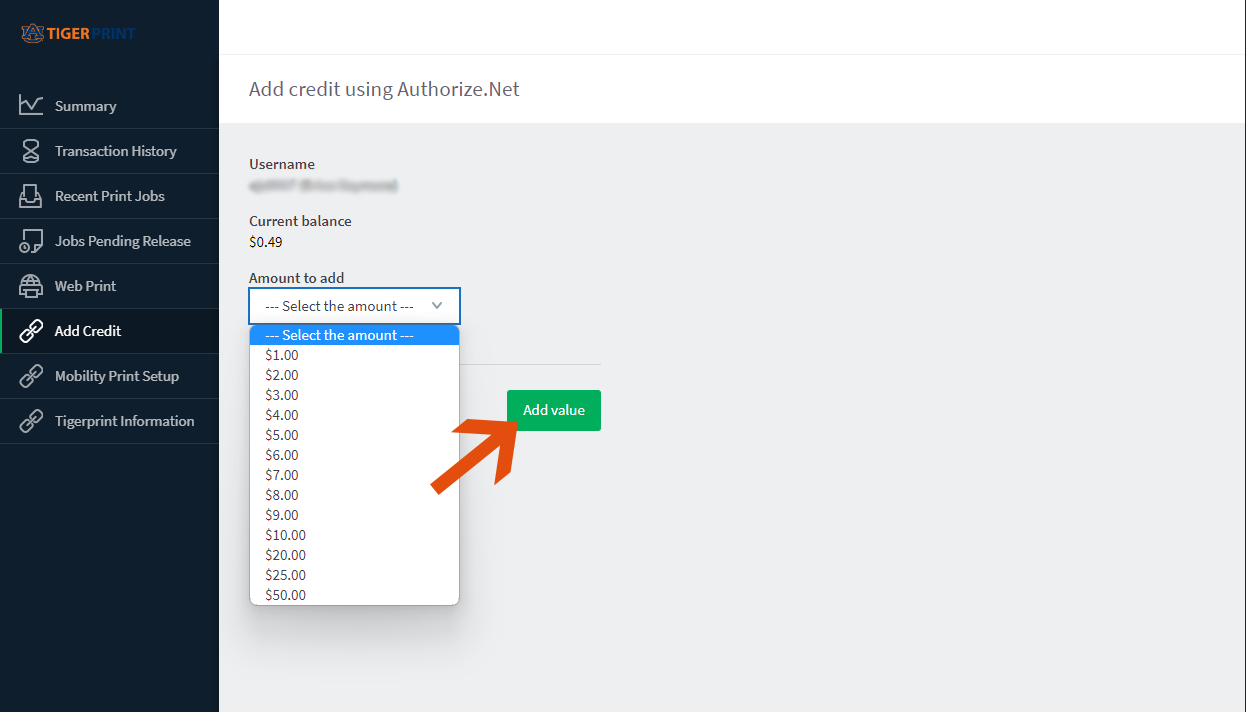Screen dimensions: 1246x712
Task: Click the Jobs Pending Release icon
Action: coord(31,241)
